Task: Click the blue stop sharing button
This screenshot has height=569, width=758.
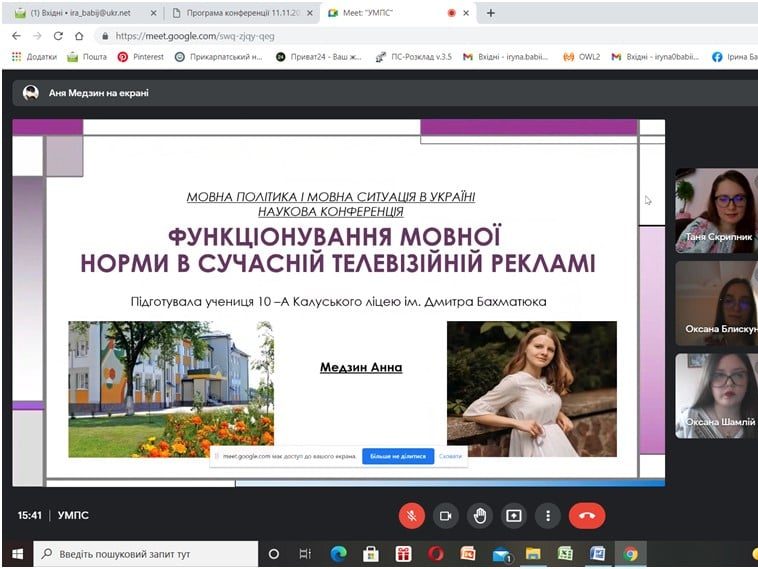Action: pyautogui.click(x=397, y=456)
